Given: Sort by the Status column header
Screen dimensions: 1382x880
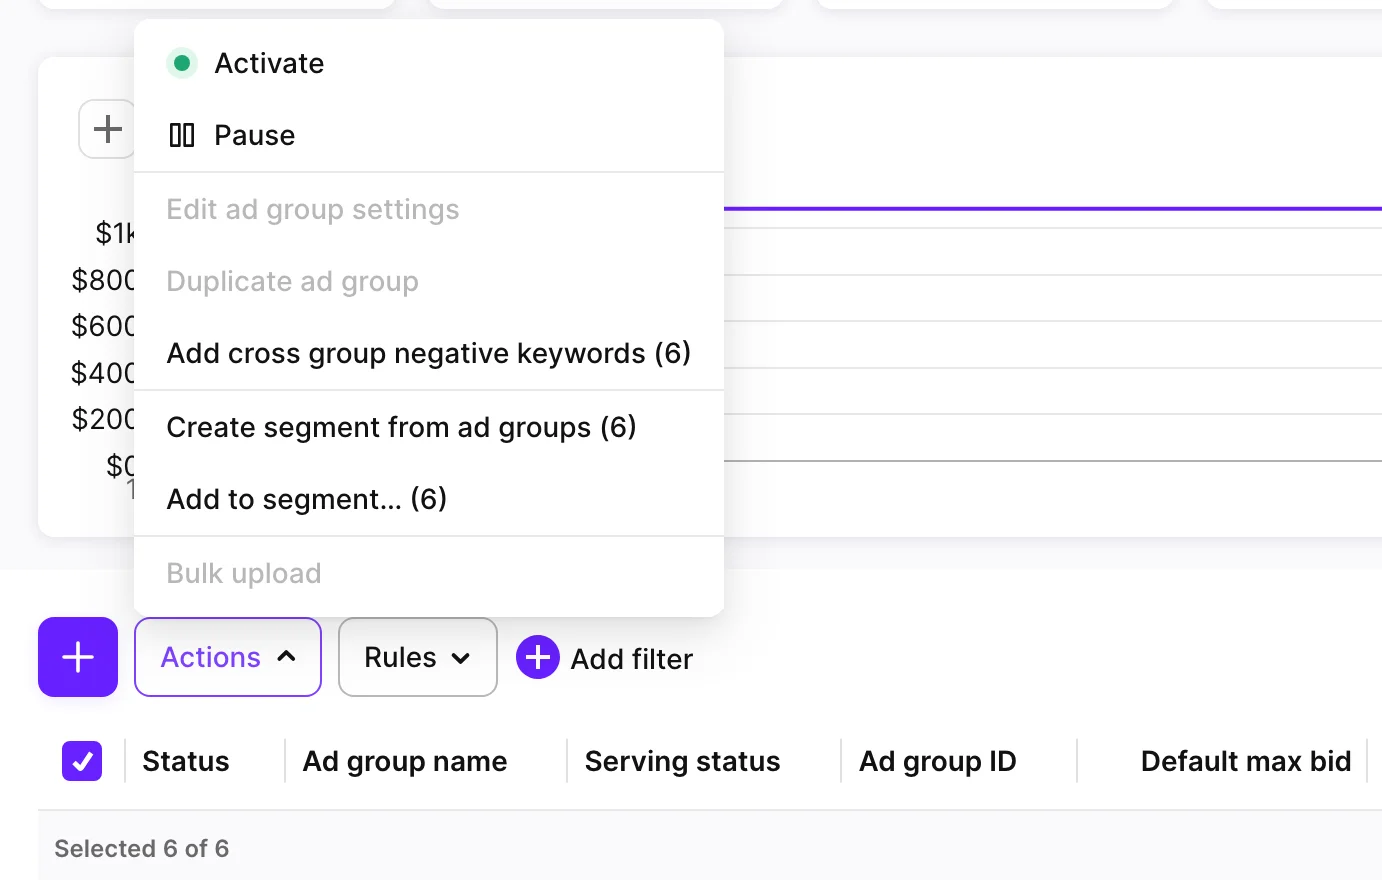Looking at the screenshot, I should (186, 761).
